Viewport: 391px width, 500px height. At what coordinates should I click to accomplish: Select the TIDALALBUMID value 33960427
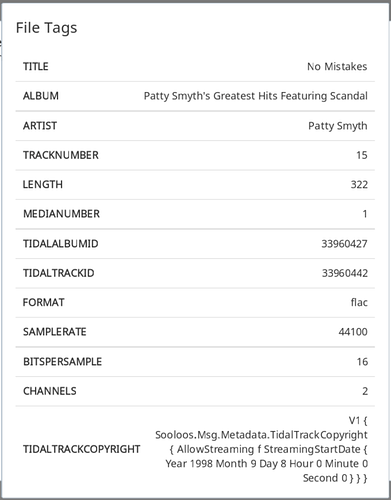(344, 244)
